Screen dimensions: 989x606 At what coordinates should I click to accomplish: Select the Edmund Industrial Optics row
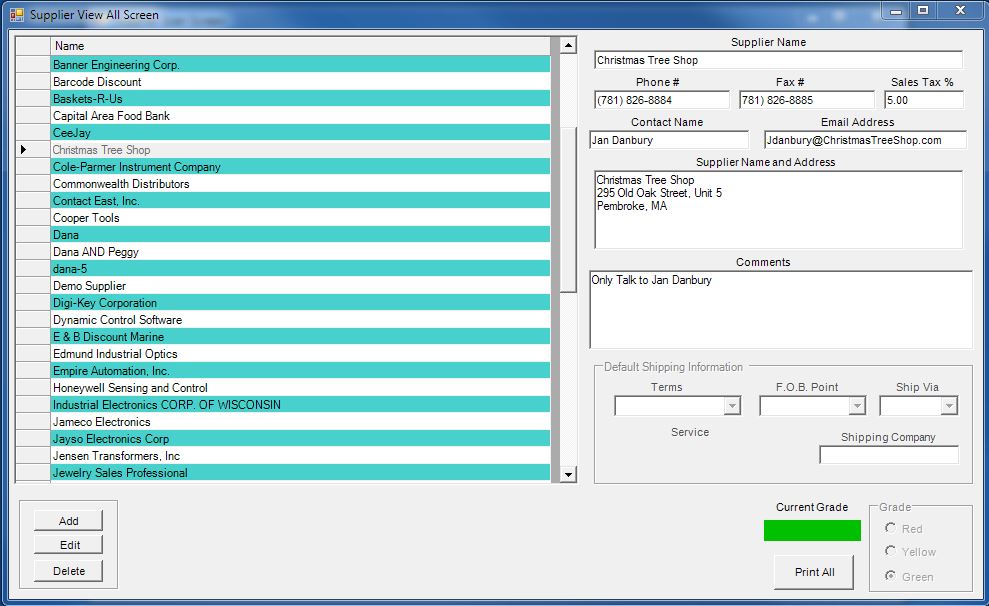300,354
